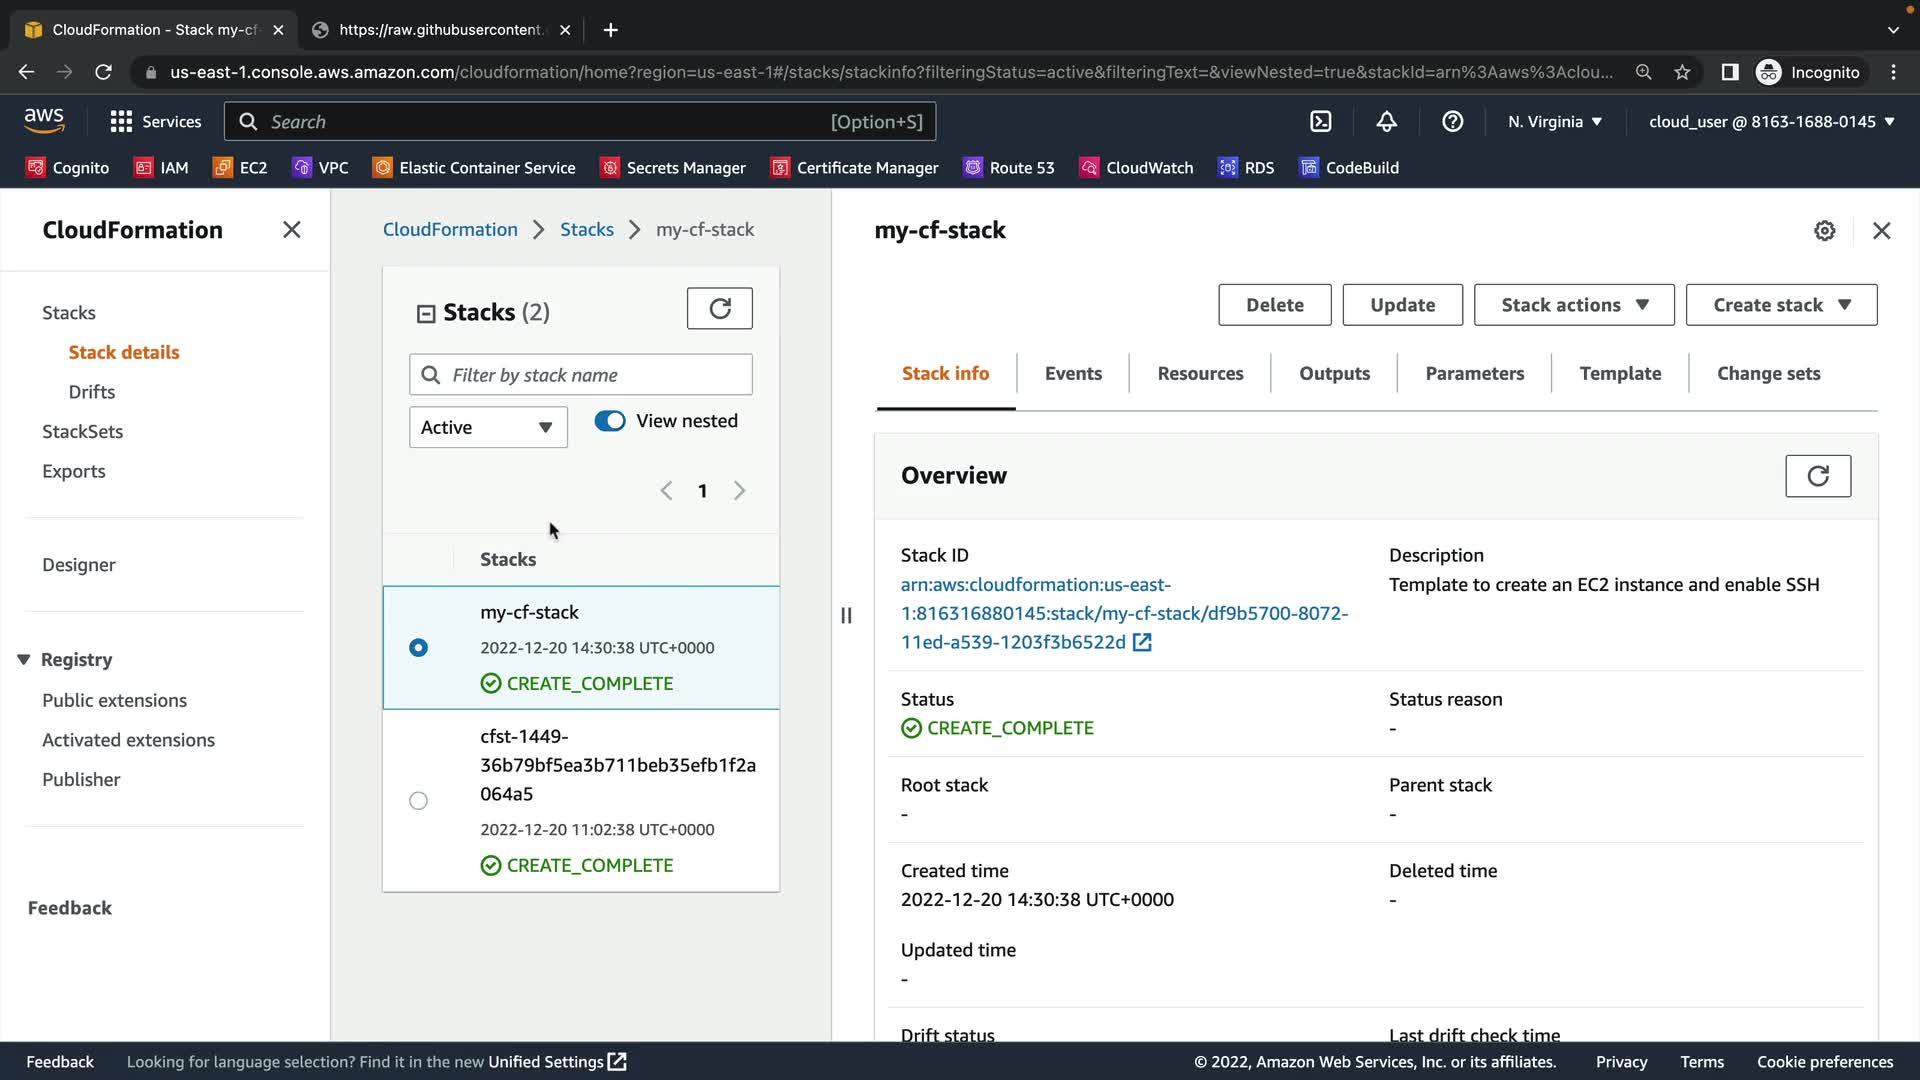The image size is (1920, 1080).
Task: Select the cfst-1449 stack radio button
Action: pos(418,801)
